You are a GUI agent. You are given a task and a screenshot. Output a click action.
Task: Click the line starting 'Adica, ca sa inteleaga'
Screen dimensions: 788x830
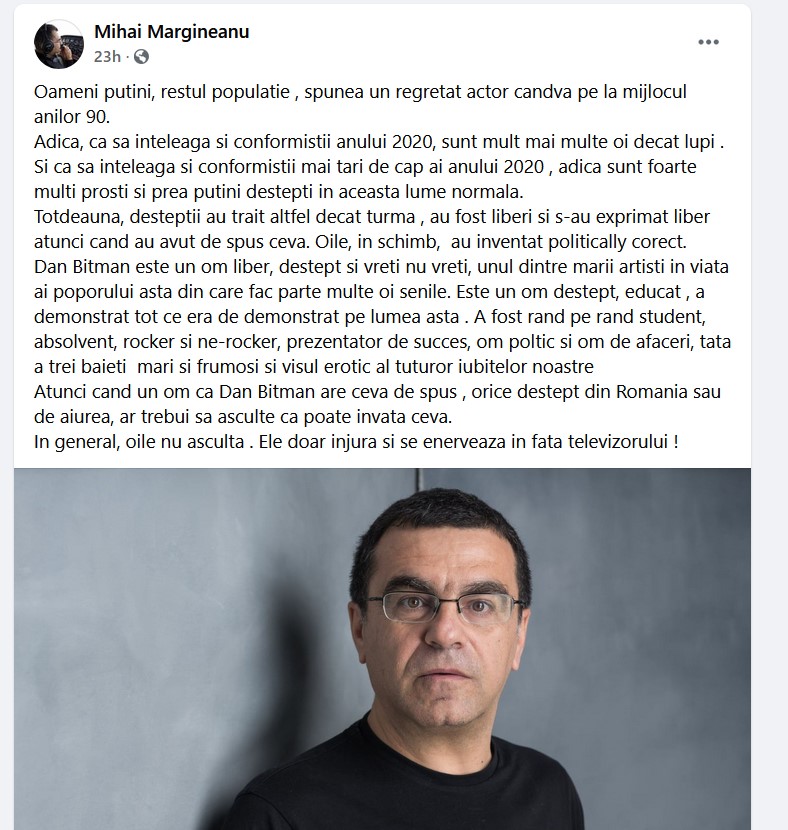[x=379, y=142]
